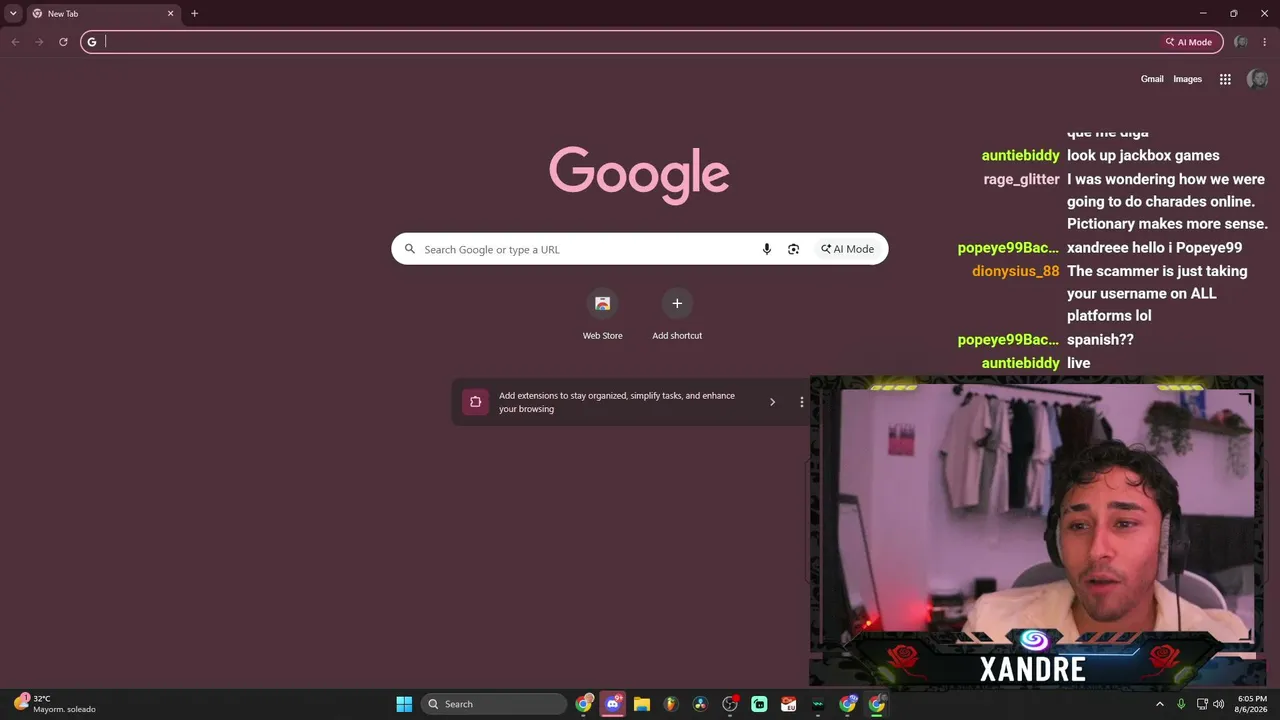1280x720 pixels.
Task: Show hidden system tray icons
Action: pos(1160,704)
